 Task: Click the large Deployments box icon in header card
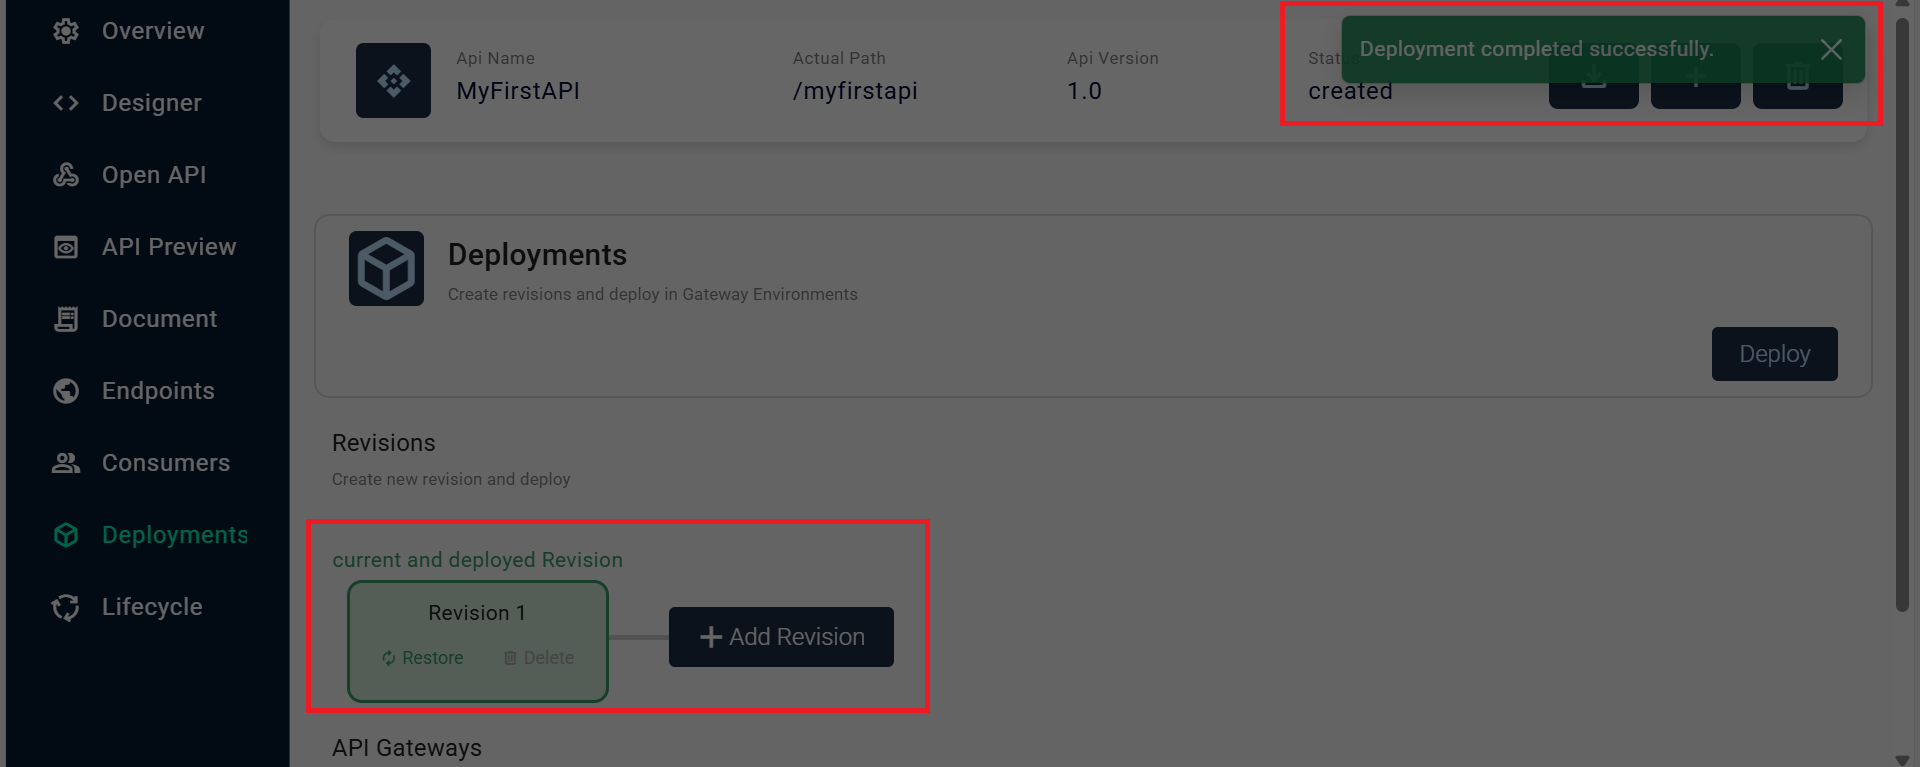pos(386,268)
